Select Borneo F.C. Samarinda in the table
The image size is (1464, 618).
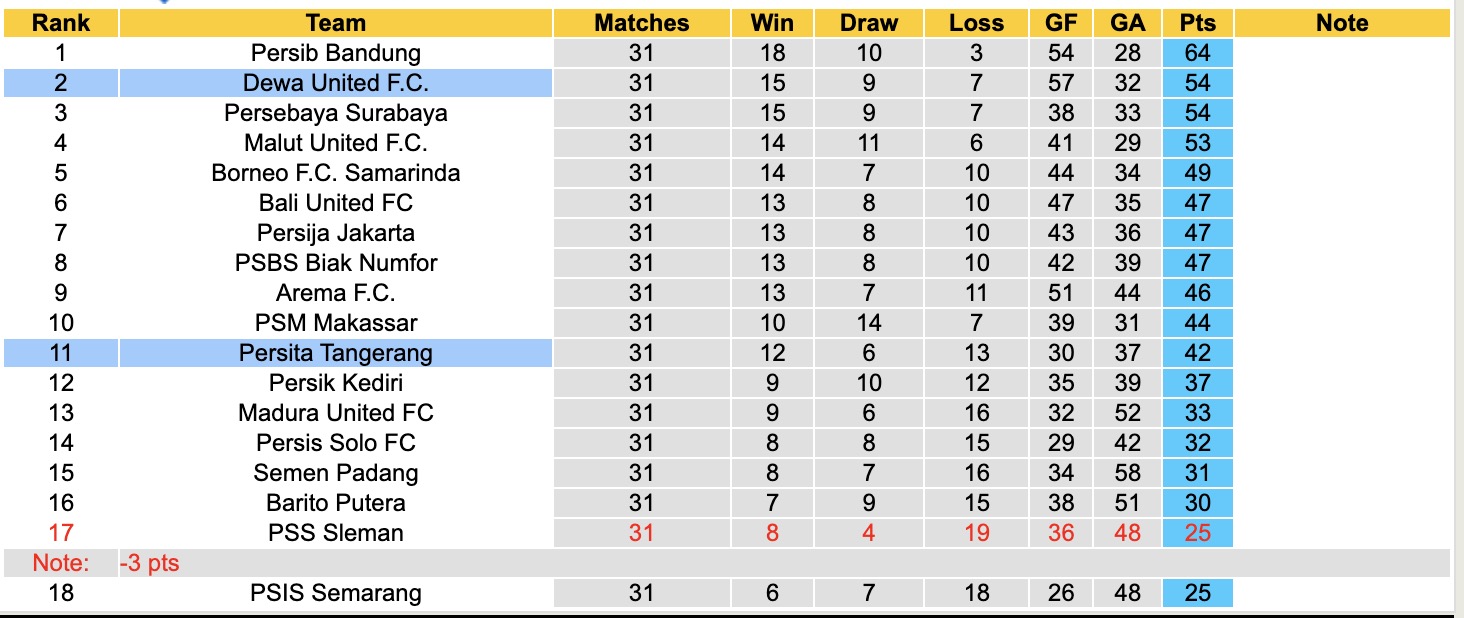(x=336, y=173)
